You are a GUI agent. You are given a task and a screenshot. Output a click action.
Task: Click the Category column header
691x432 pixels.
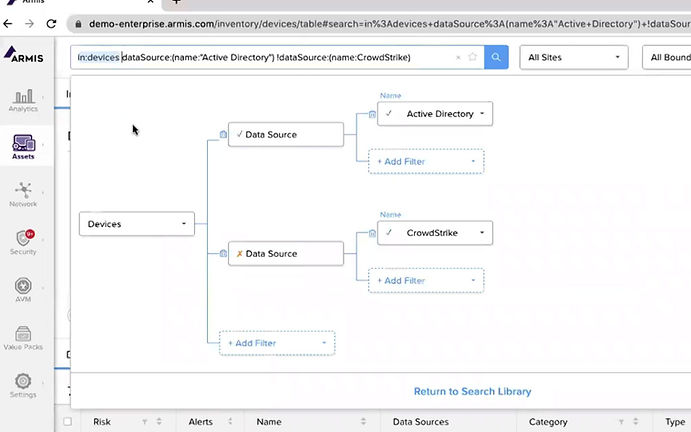pos(548,422)
